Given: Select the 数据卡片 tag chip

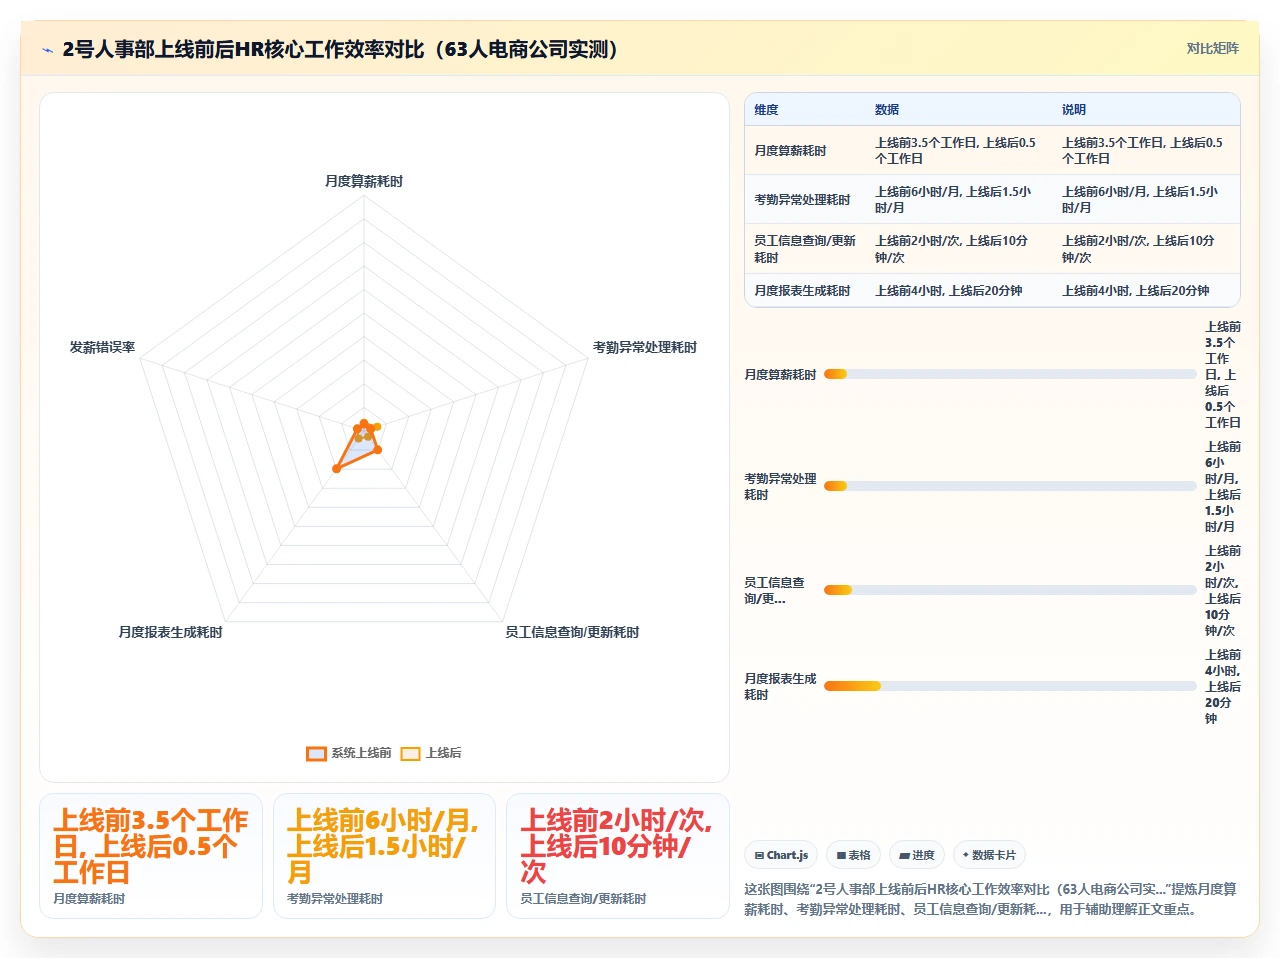Looking at the screenshot, I should point(989,855).
